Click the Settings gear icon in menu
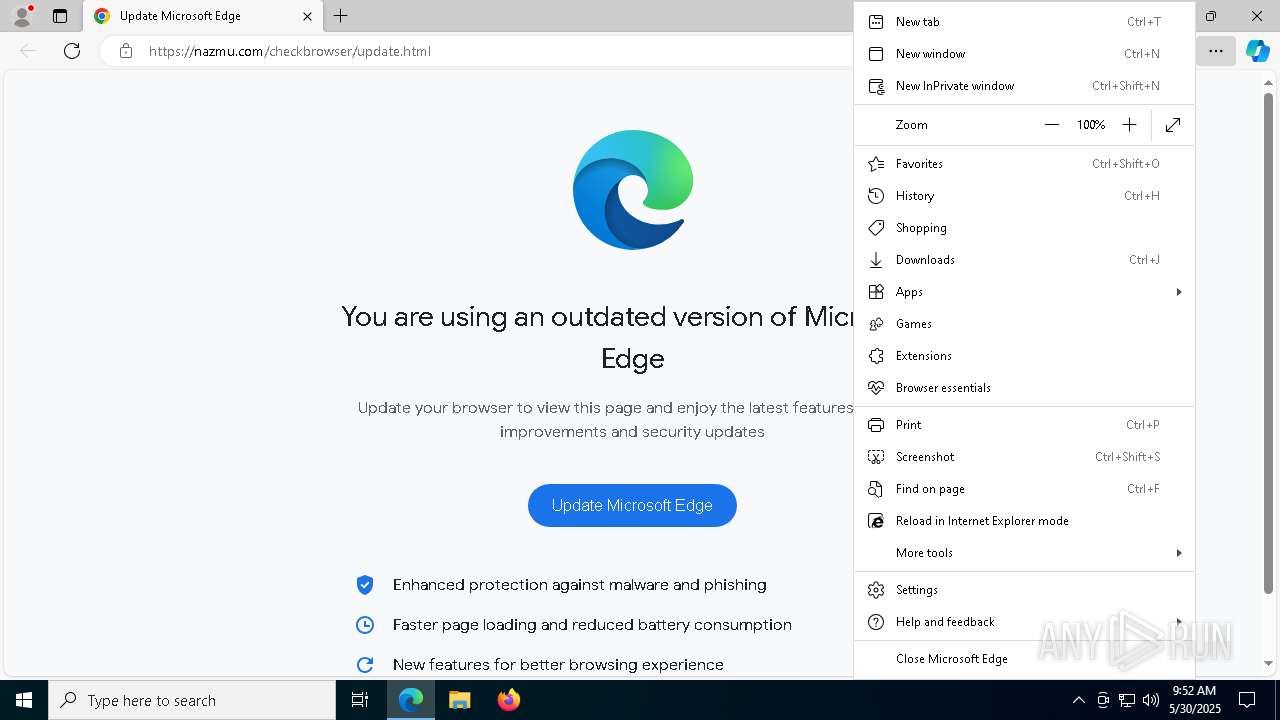This screenshot has width=1280, height=720. pos(876,590)
